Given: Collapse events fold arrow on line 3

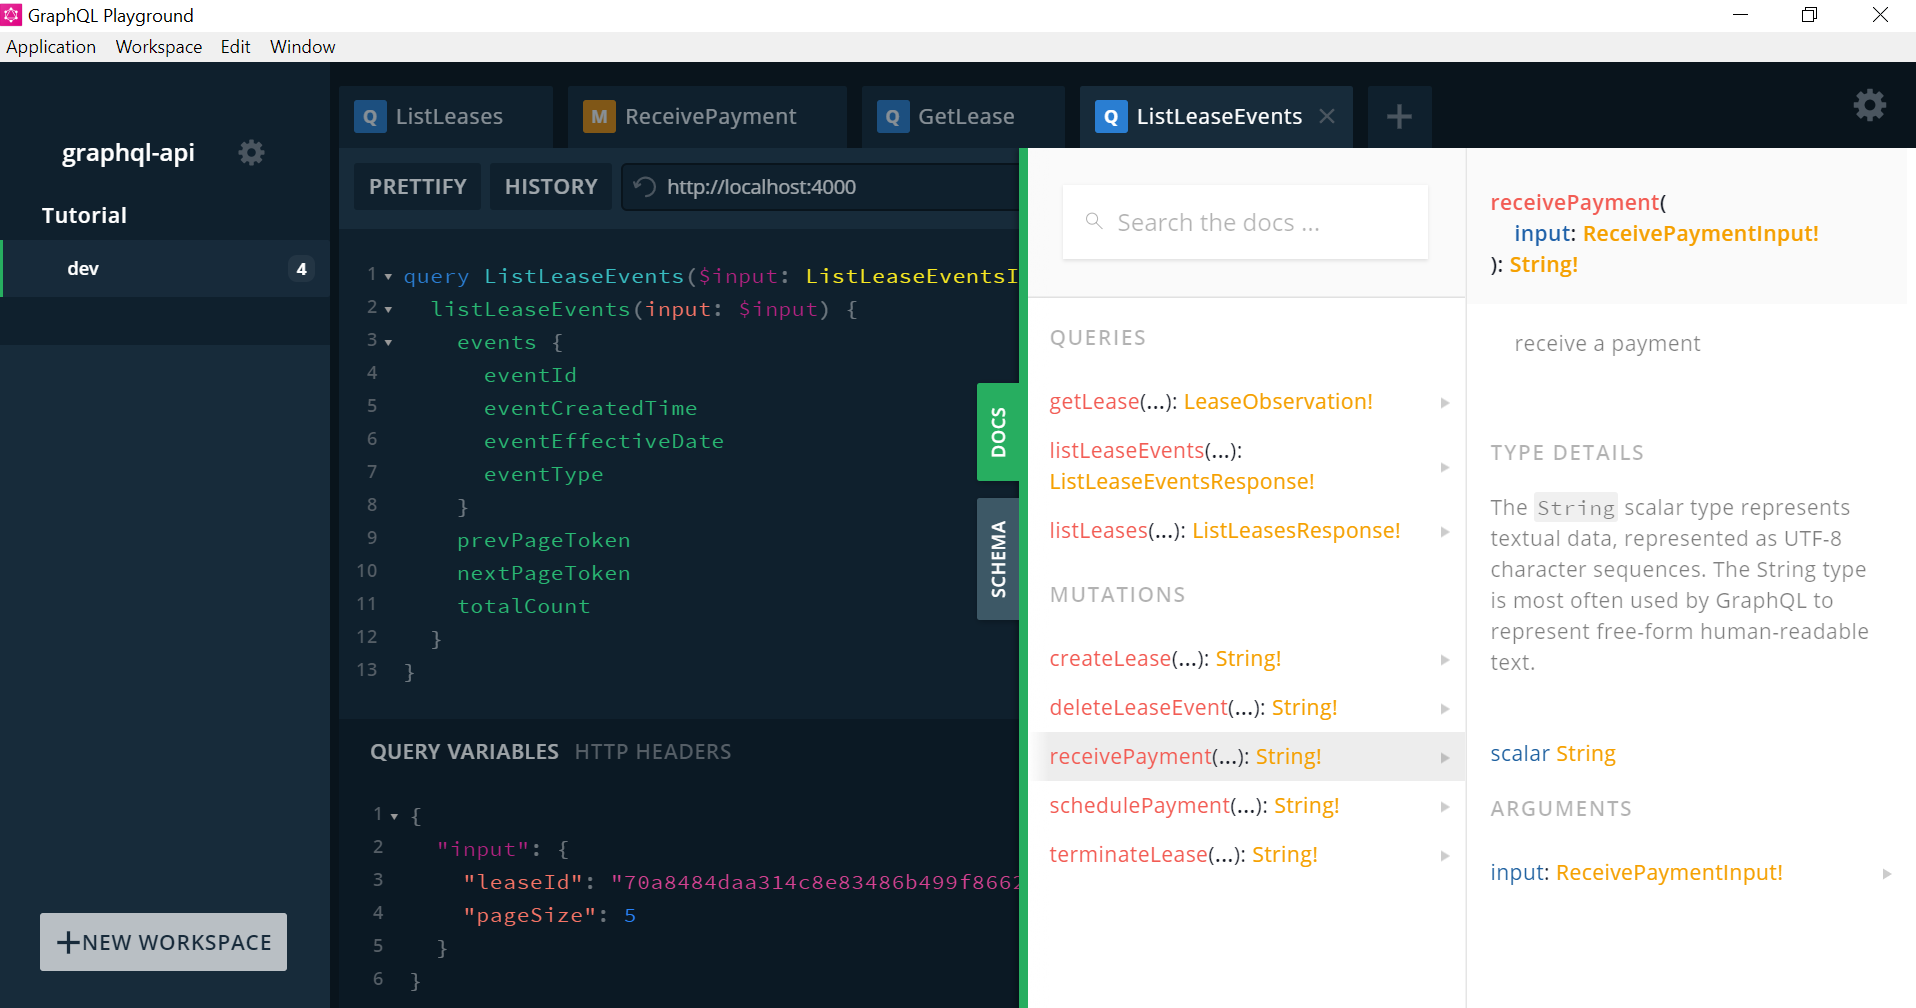Looking at the screenshot, I should [x=388, y=342].
